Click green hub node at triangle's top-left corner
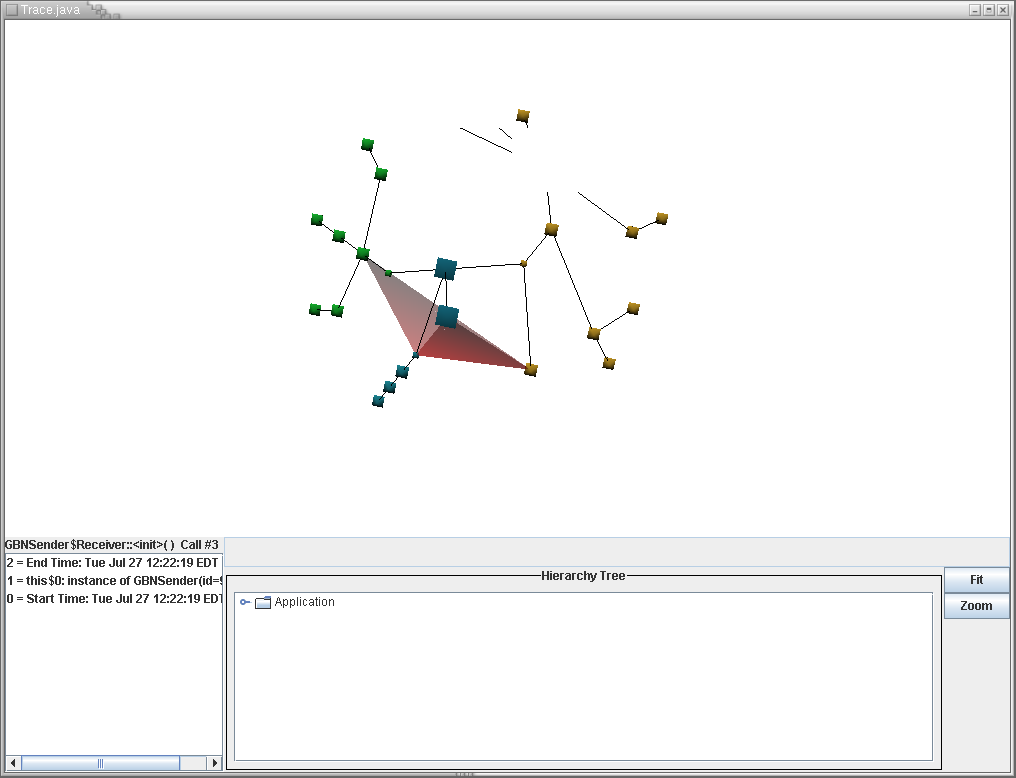This screenshot has width=1016, height=778. click(363, 254)
